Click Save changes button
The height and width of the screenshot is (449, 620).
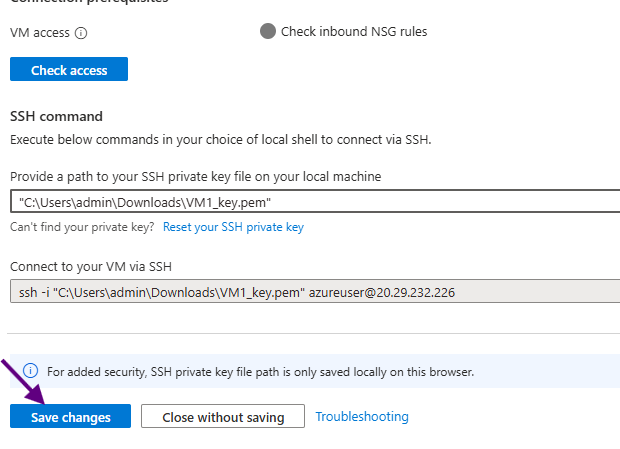pos(70,416)
